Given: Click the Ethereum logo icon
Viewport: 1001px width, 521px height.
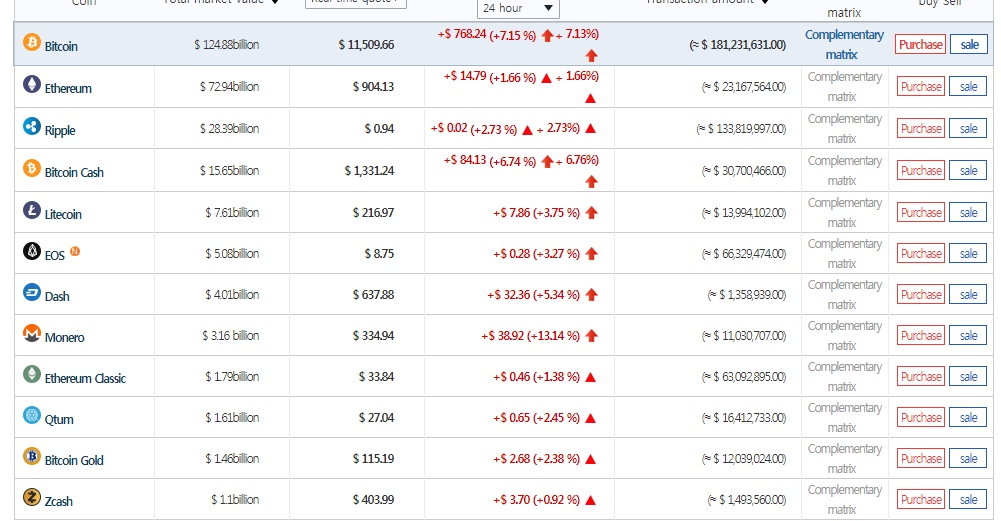Looking at the screenshot, I should (x=32, y=86).
